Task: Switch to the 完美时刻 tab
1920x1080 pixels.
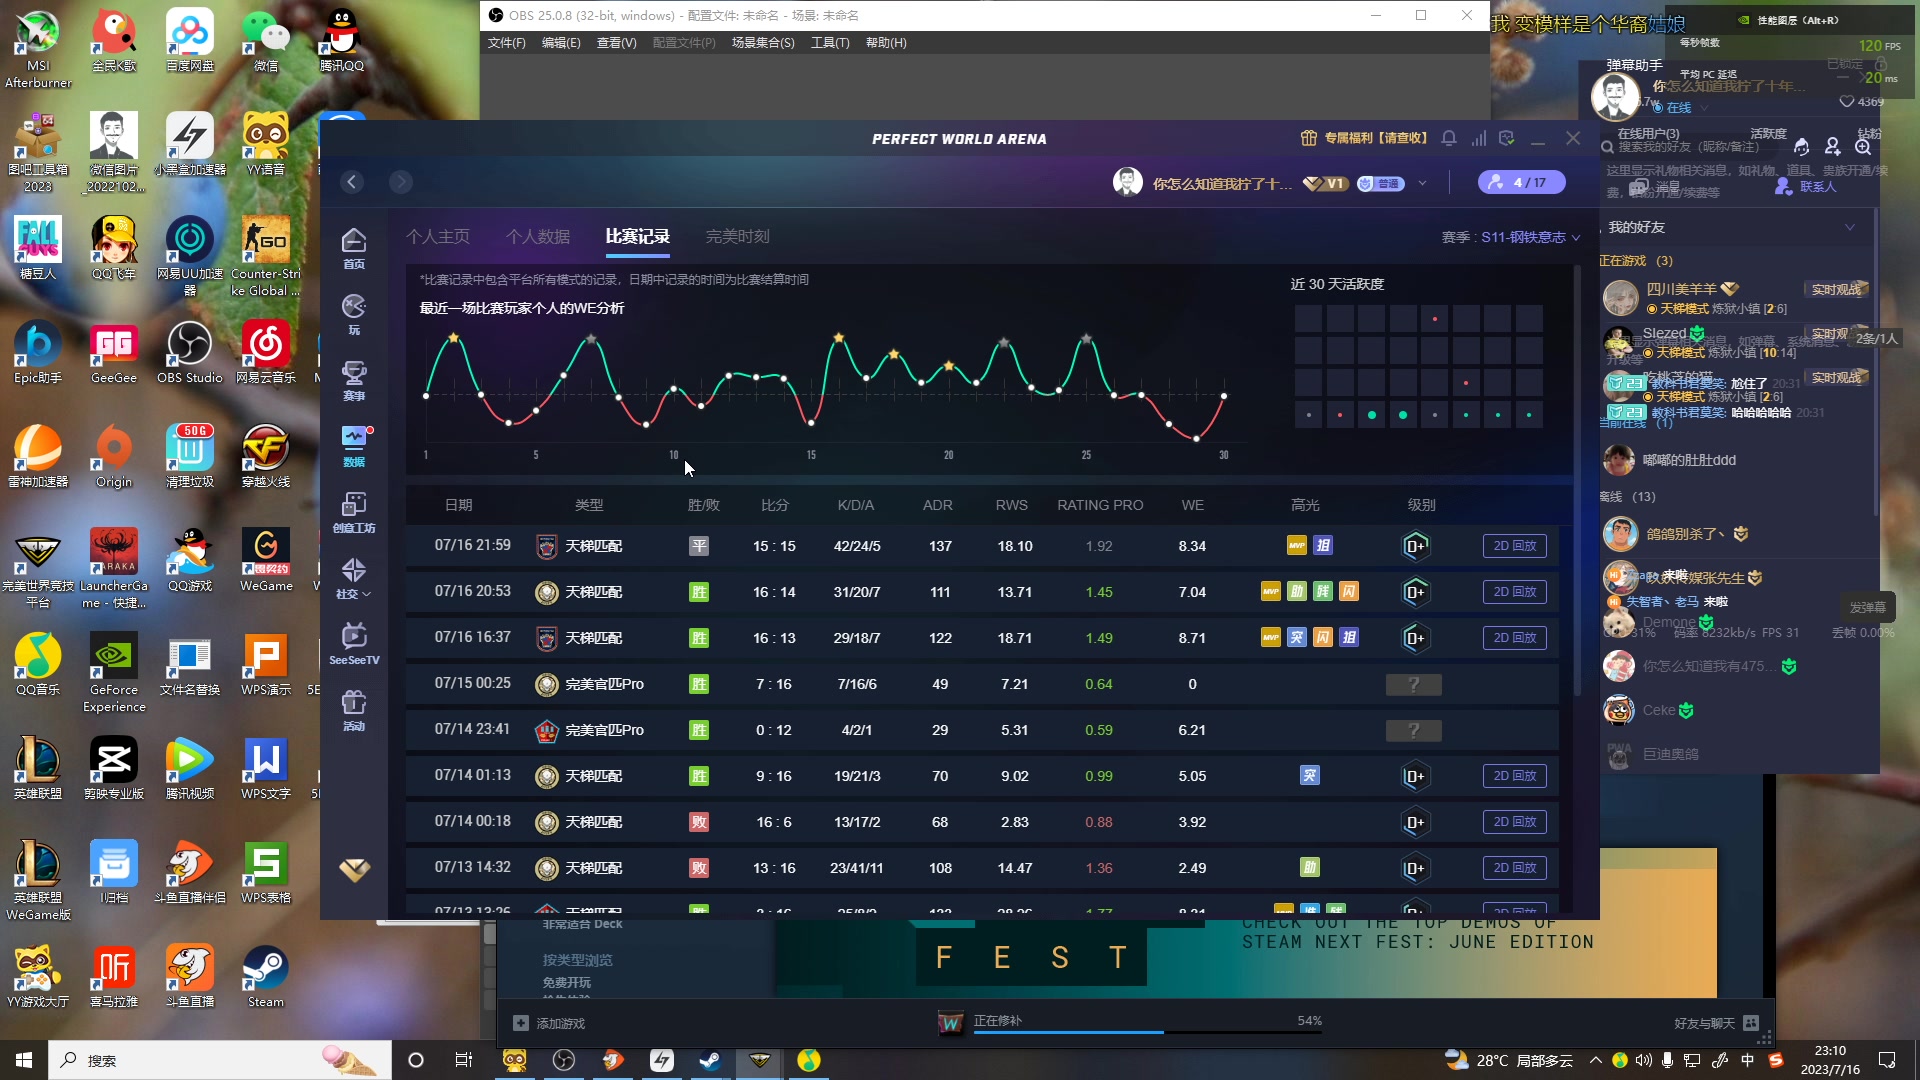Action: [x=738, y=236]
